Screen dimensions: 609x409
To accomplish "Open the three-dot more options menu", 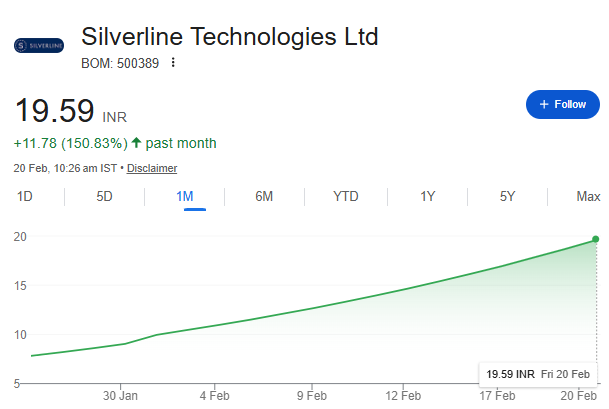I will pyautogui.click(x=173, y=63).
